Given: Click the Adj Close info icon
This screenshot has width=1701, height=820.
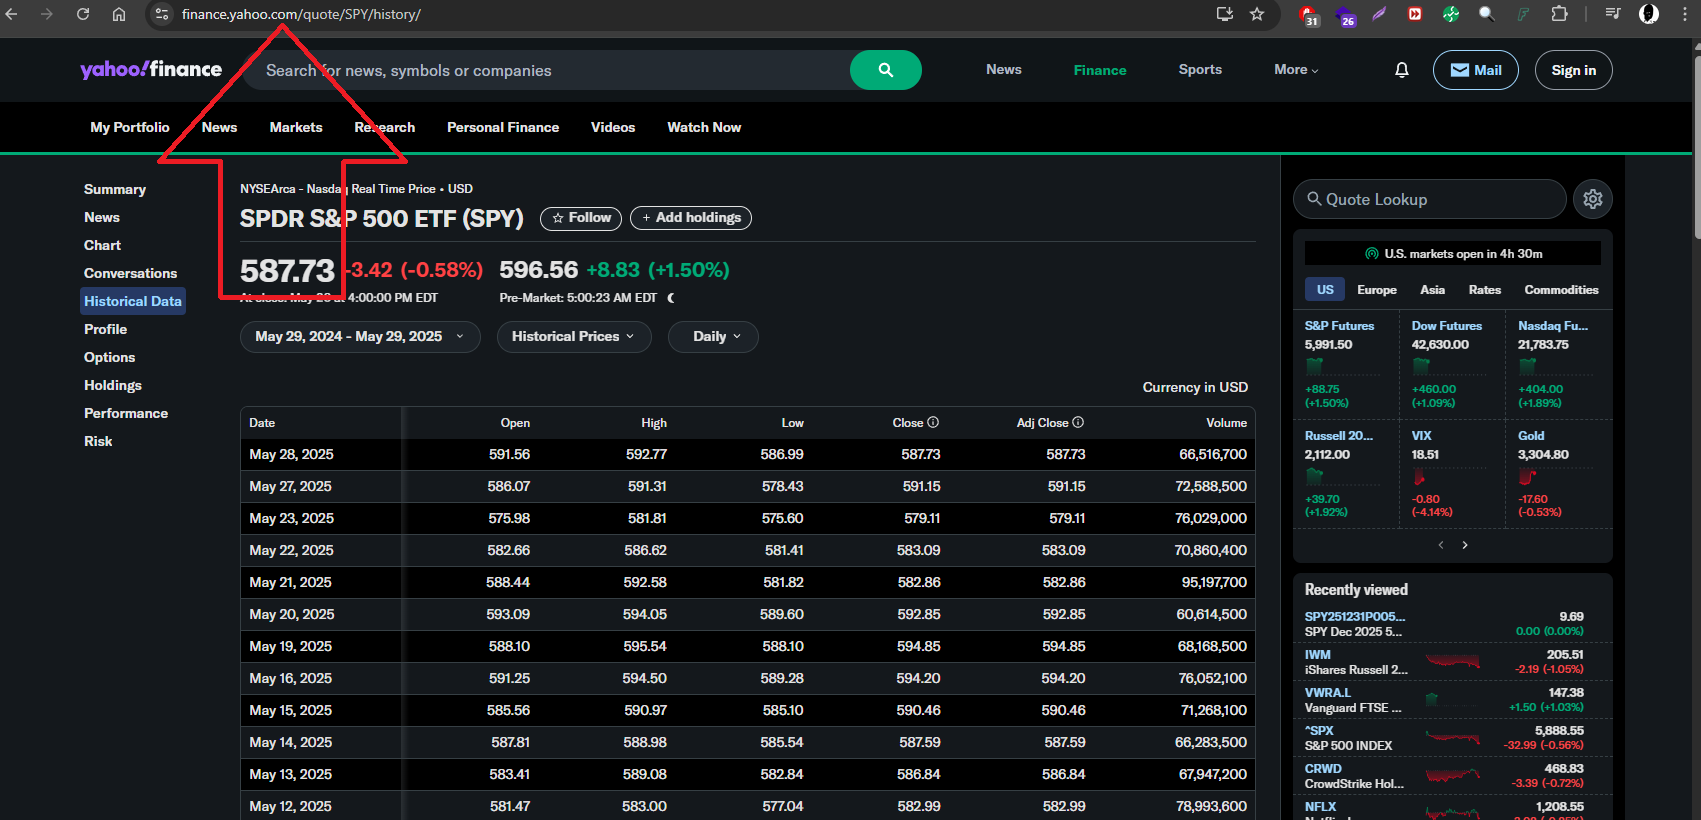Looking at the screenshot, I should point(1078,422).
